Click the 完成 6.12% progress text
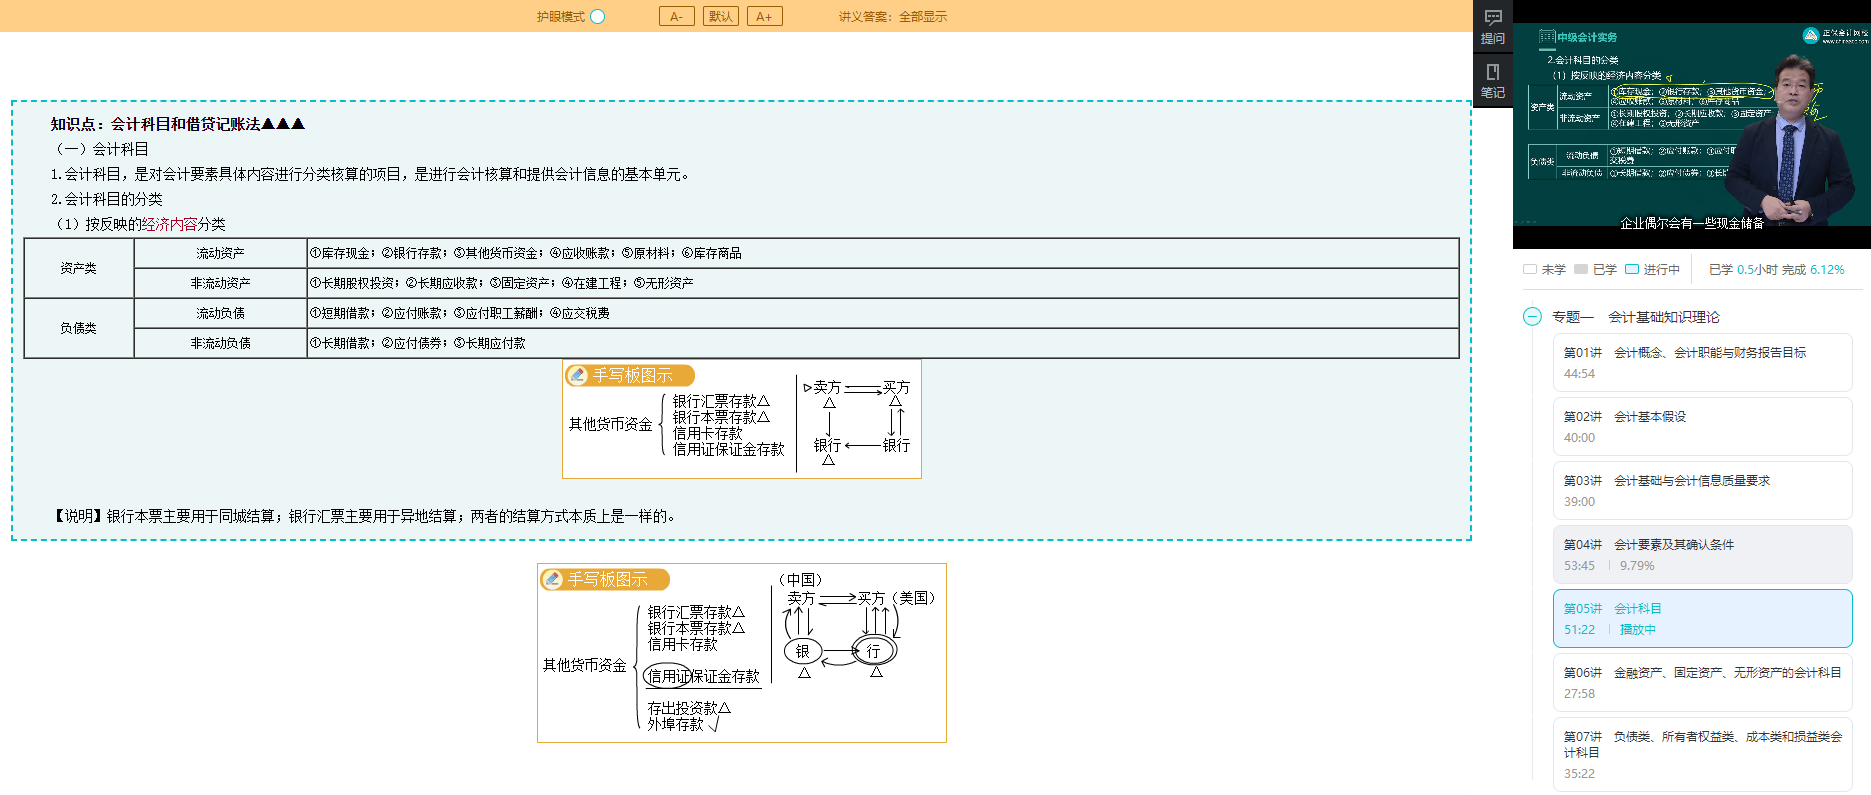 (1813, 269)
